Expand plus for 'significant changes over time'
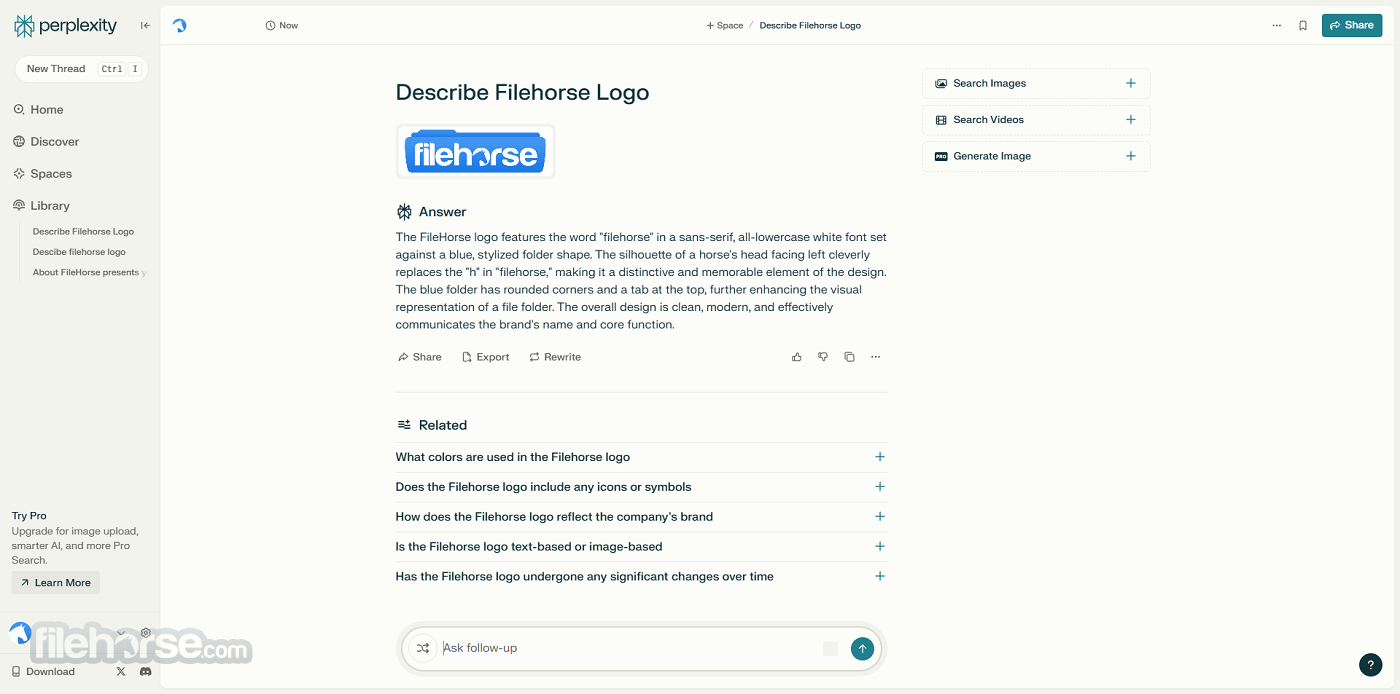Viewport: 1400px width, 694px height. coord(880,577)
